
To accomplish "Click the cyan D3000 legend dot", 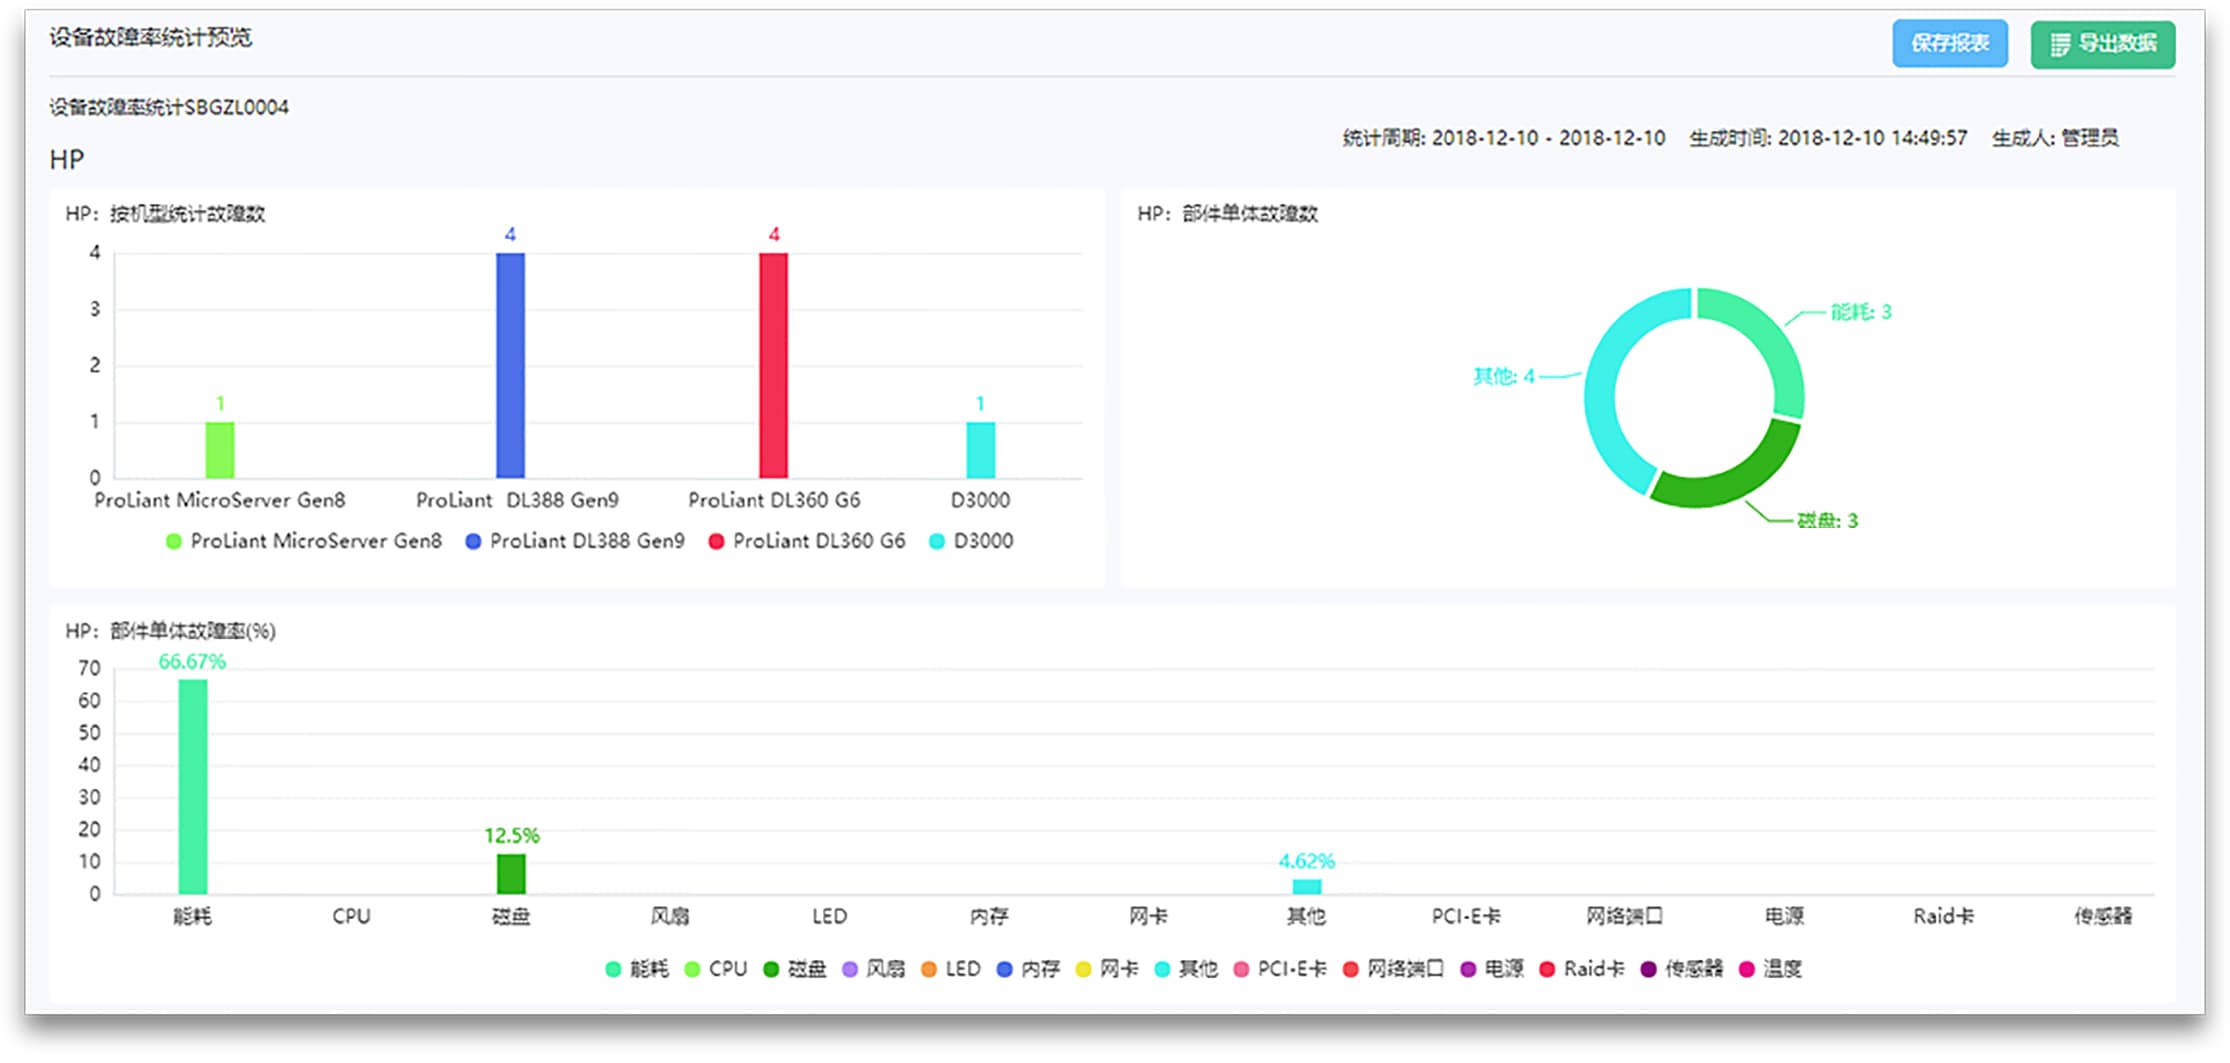I will [x=937, y=541].
